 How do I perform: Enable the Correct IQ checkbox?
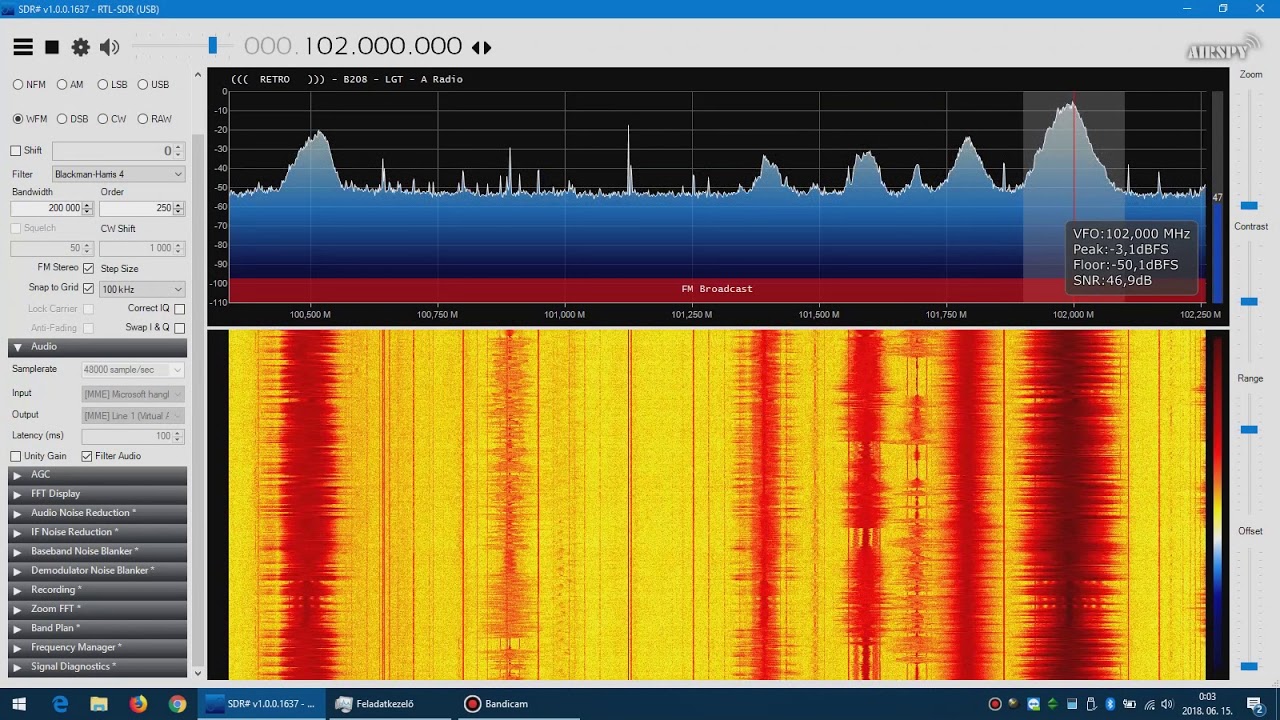[179, 309]
